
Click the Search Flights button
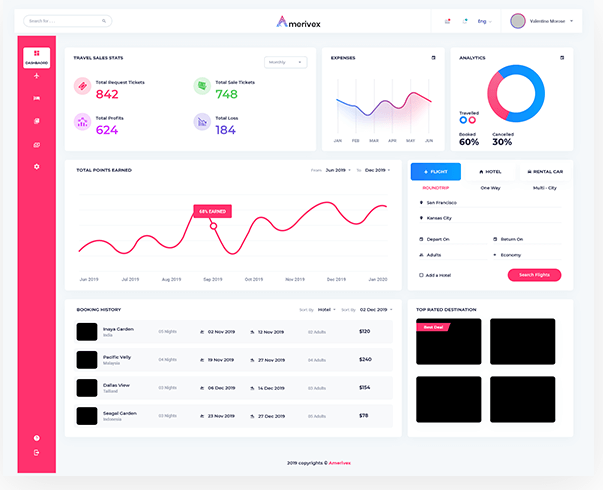(534, 275)
